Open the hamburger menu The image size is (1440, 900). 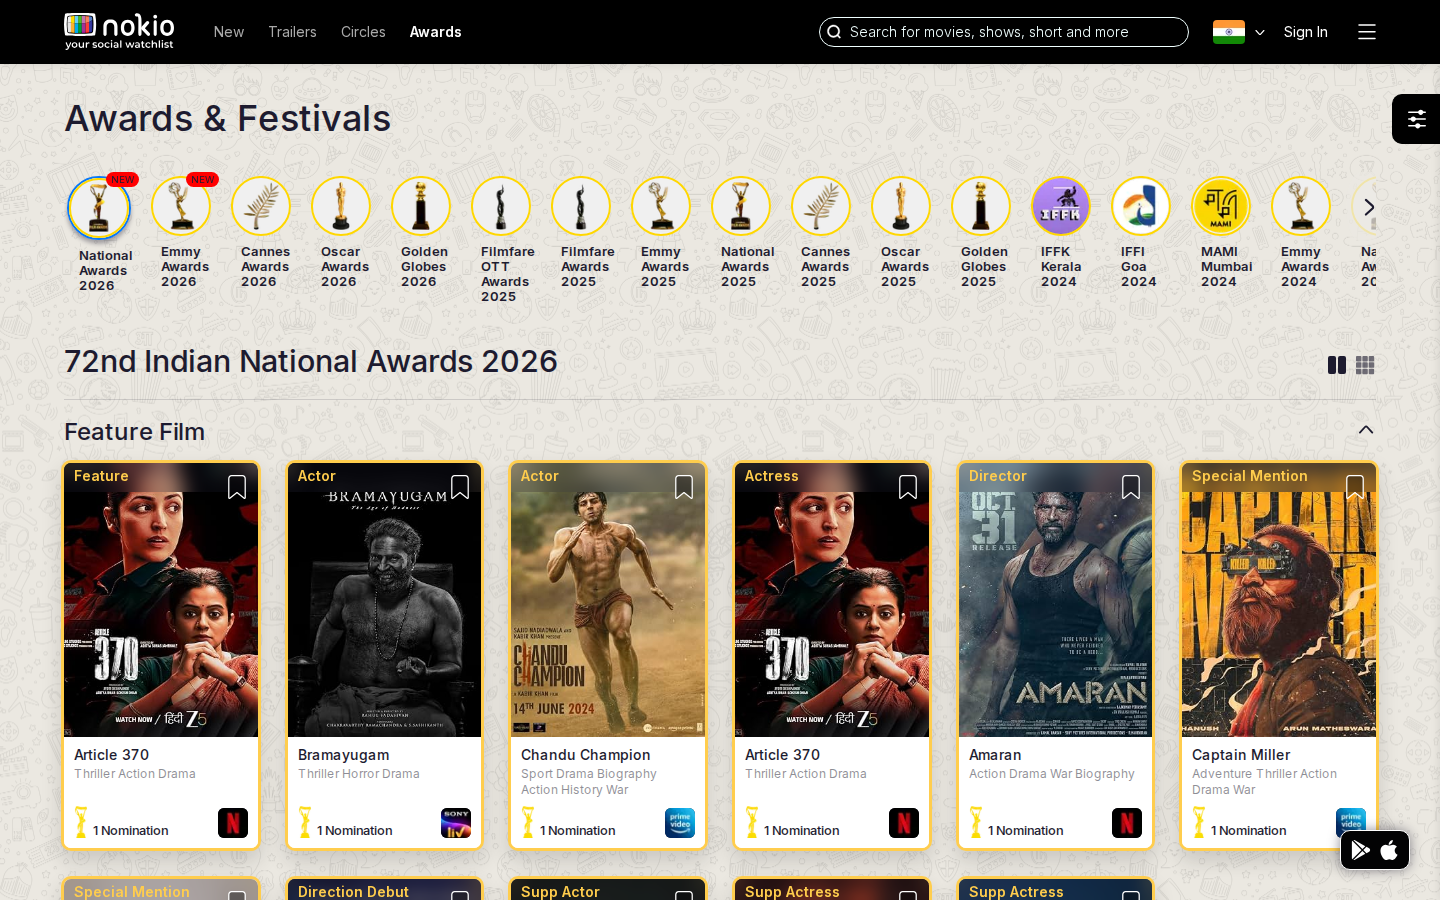1367,32
